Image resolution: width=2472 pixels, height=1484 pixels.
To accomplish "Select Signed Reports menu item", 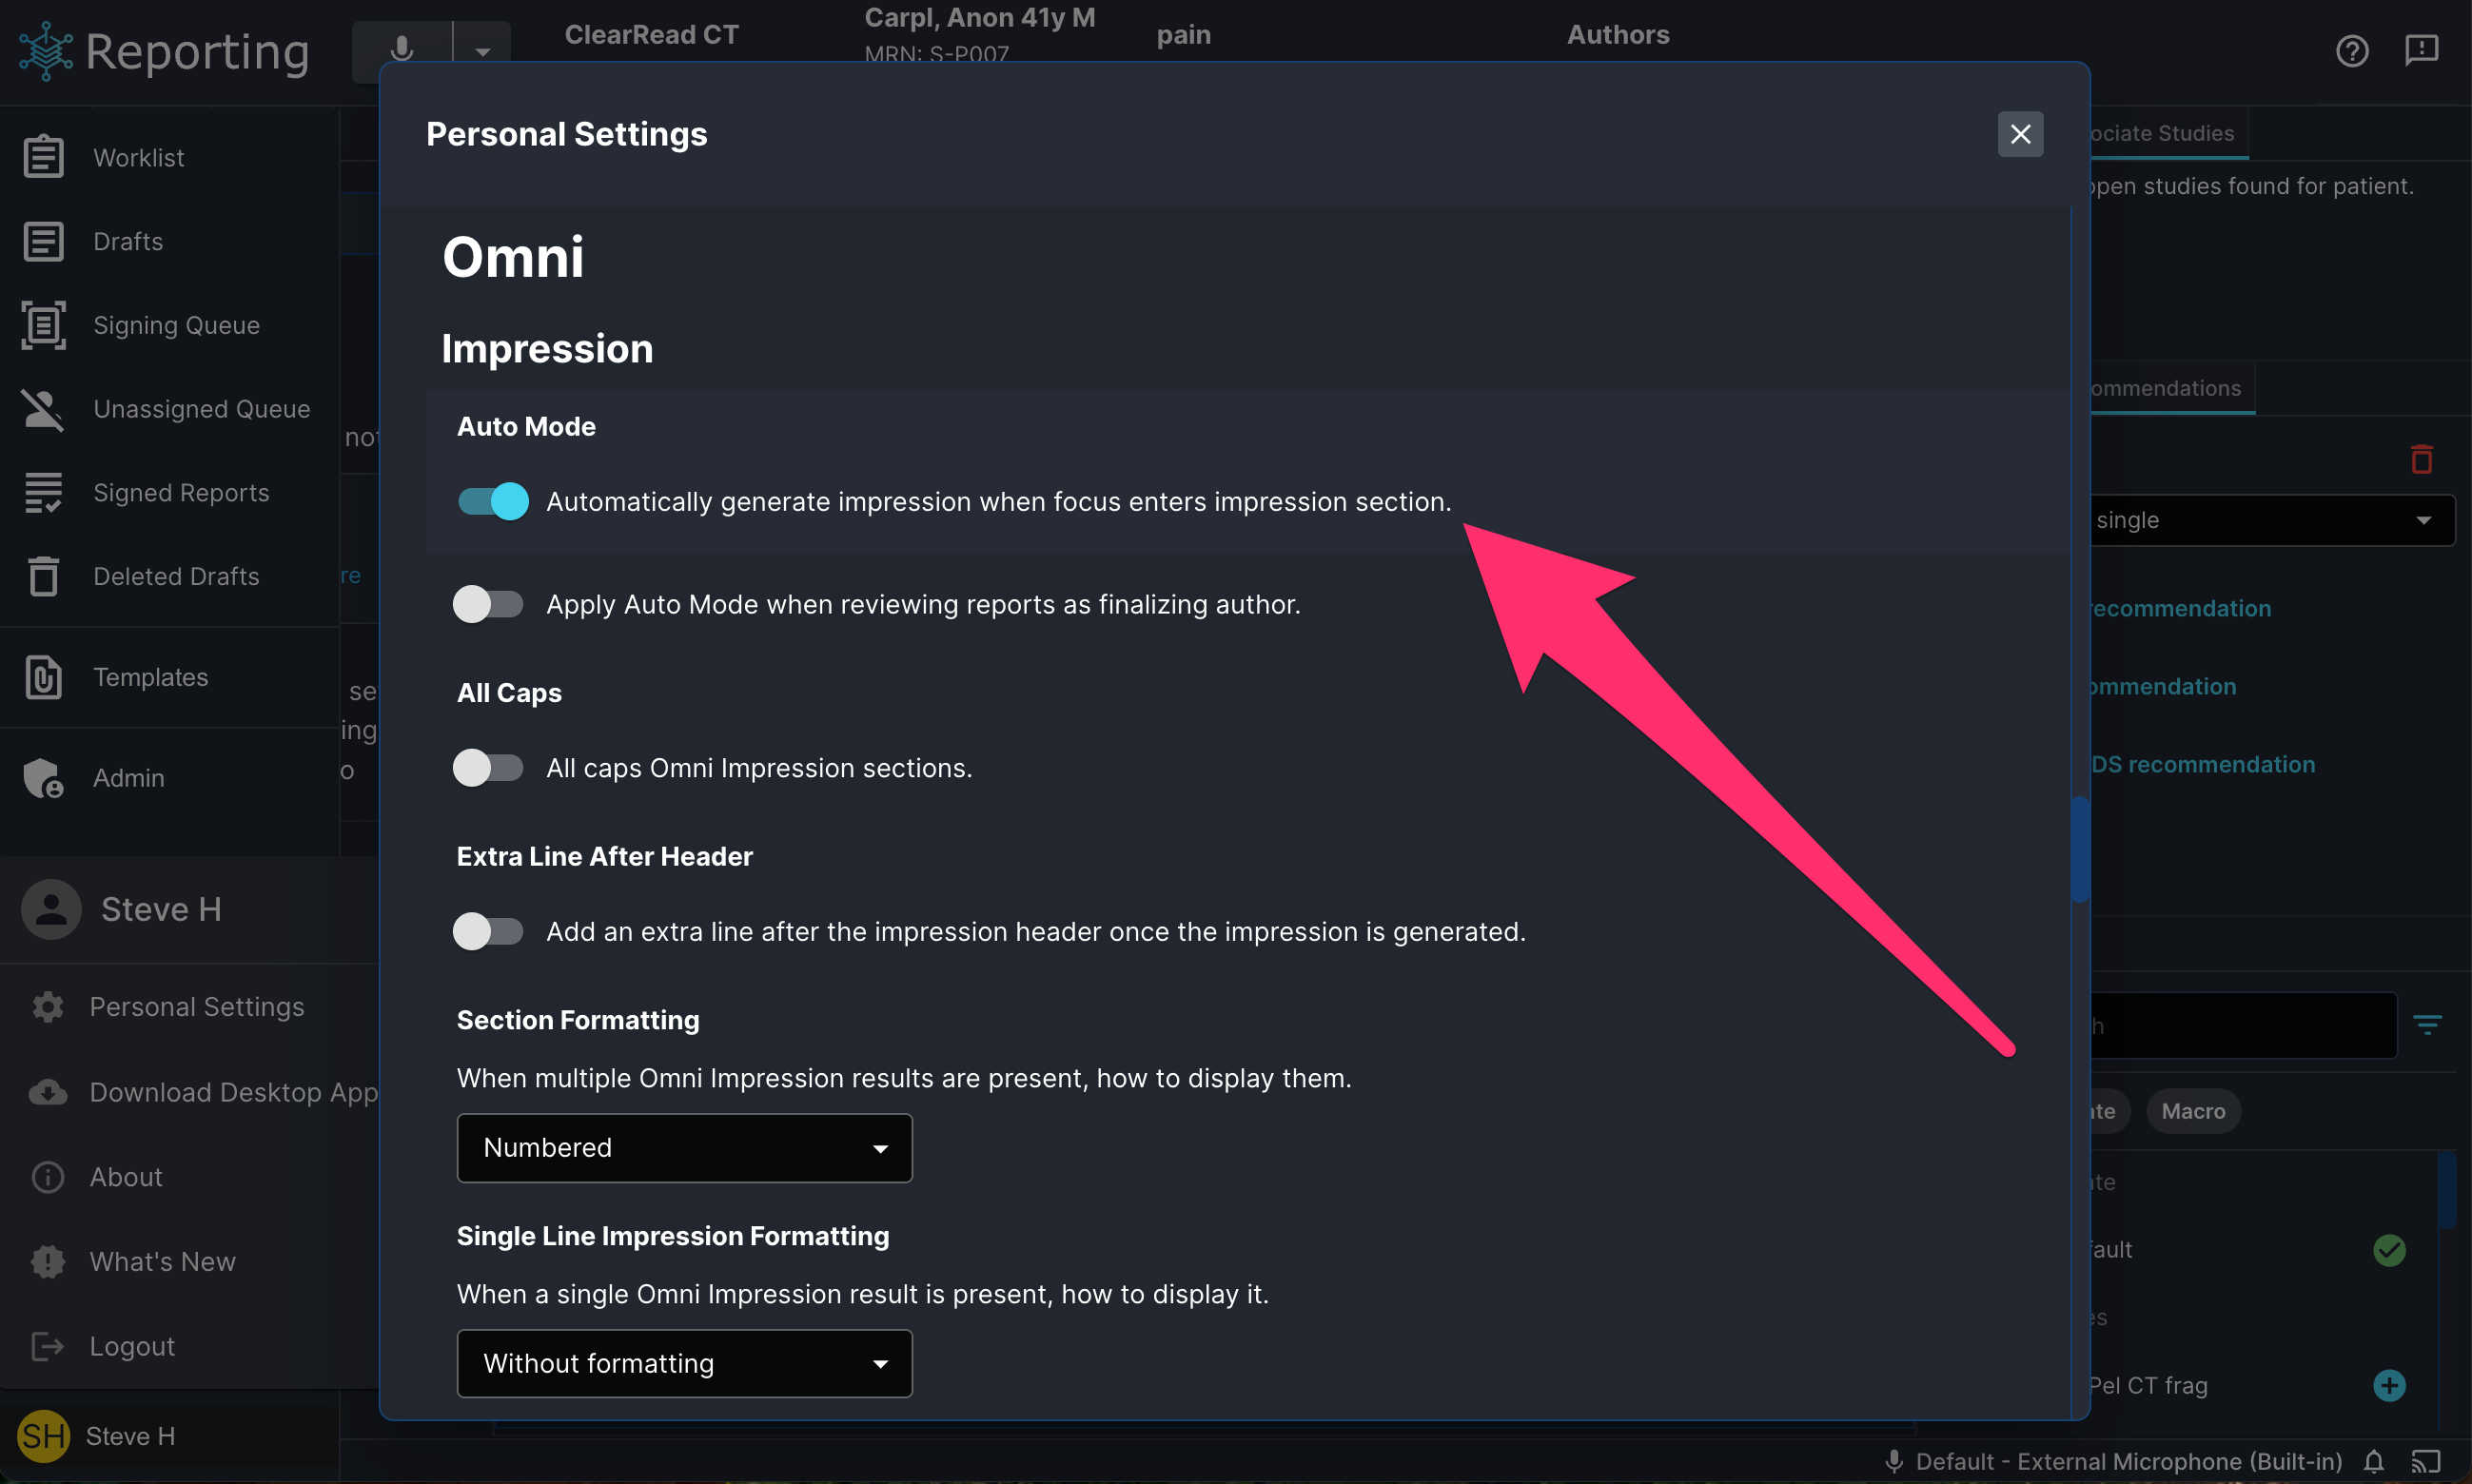I will tap(181, 492).
